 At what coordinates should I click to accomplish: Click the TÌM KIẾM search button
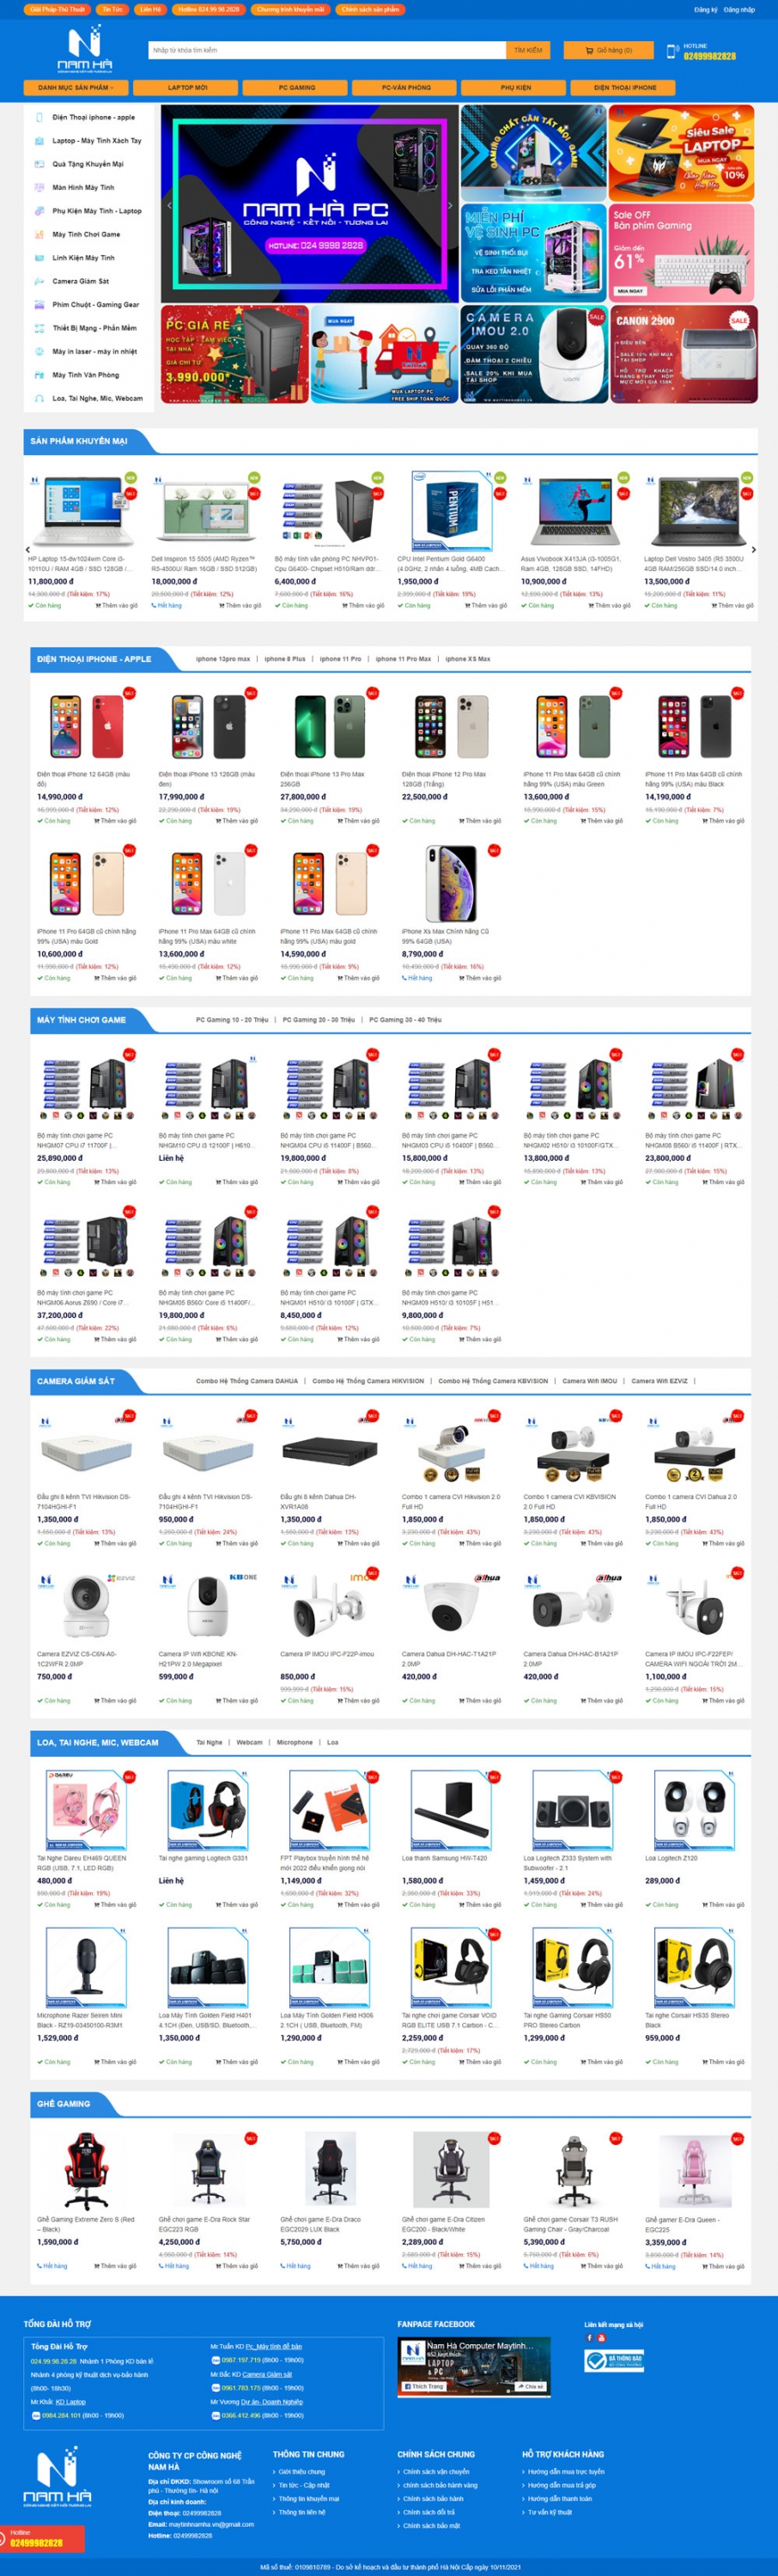coord(528,50)
